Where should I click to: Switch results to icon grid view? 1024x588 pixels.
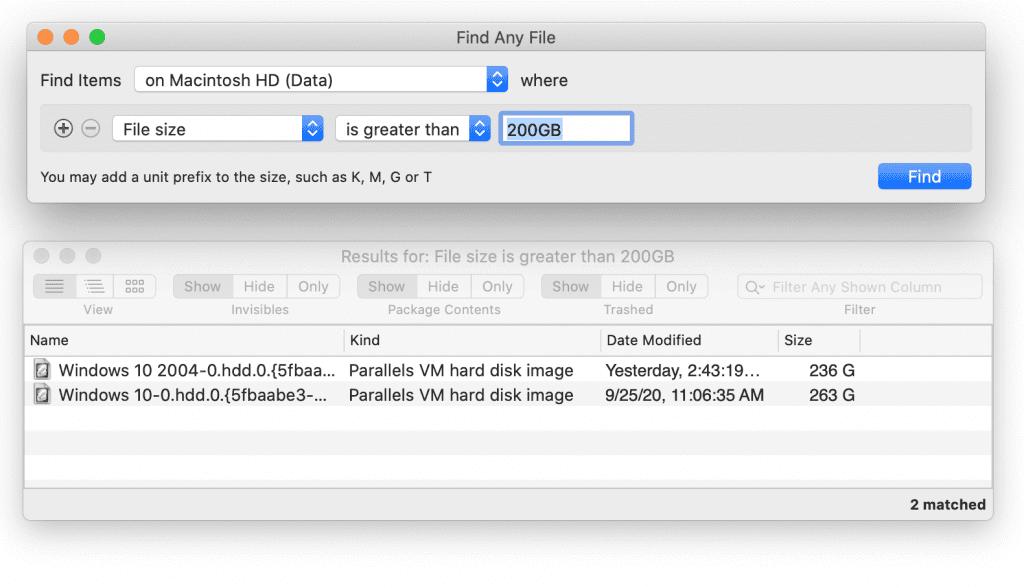[x=134, y=286]
